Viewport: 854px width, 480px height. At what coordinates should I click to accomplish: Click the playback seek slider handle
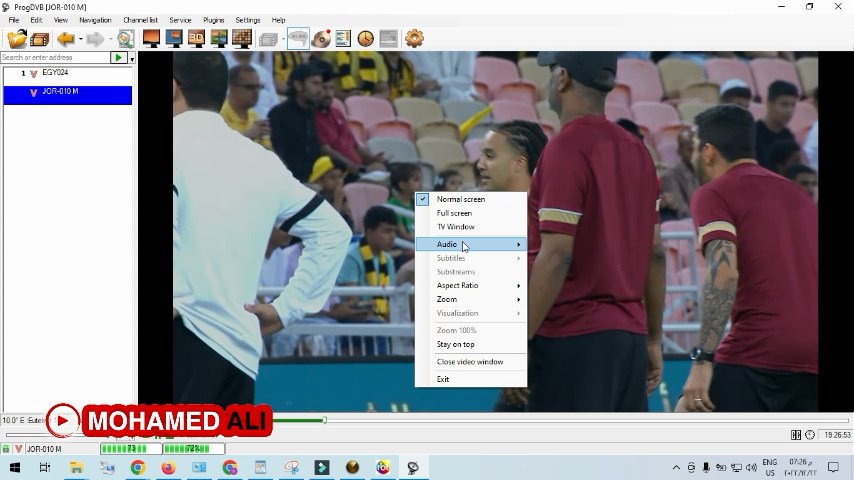(x=324, y=420)
